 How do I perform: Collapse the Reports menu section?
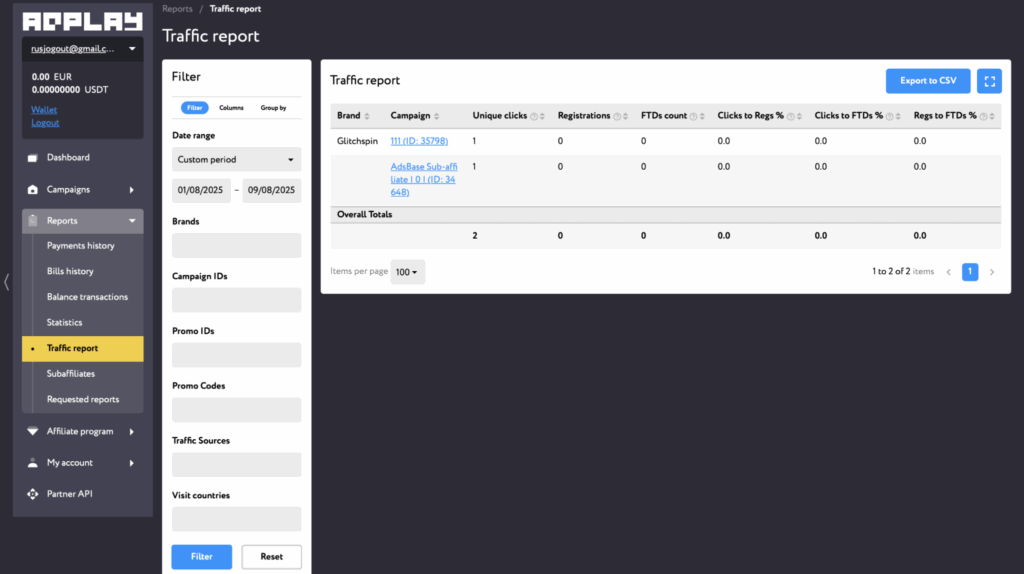131,221
